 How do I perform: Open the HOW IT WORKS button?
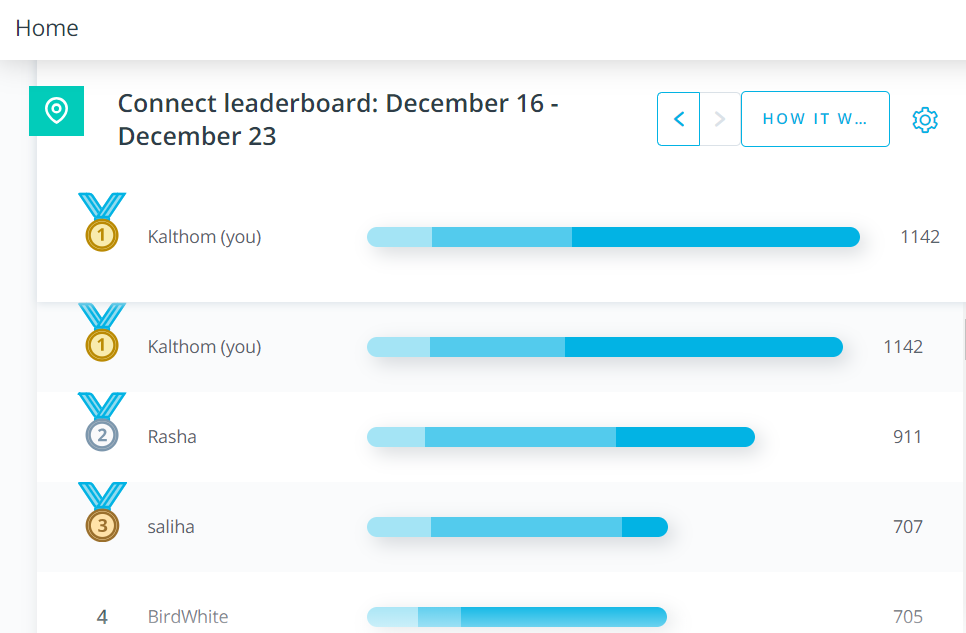click(815, 119)
